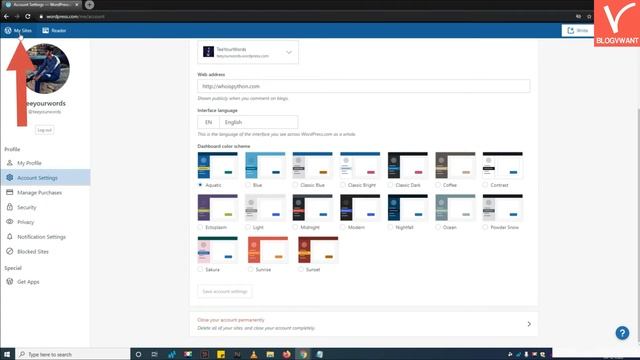Open Sticky Notes from the taskbar
The width and height of the screenshot is (640, 360).
tap(221, 354)
